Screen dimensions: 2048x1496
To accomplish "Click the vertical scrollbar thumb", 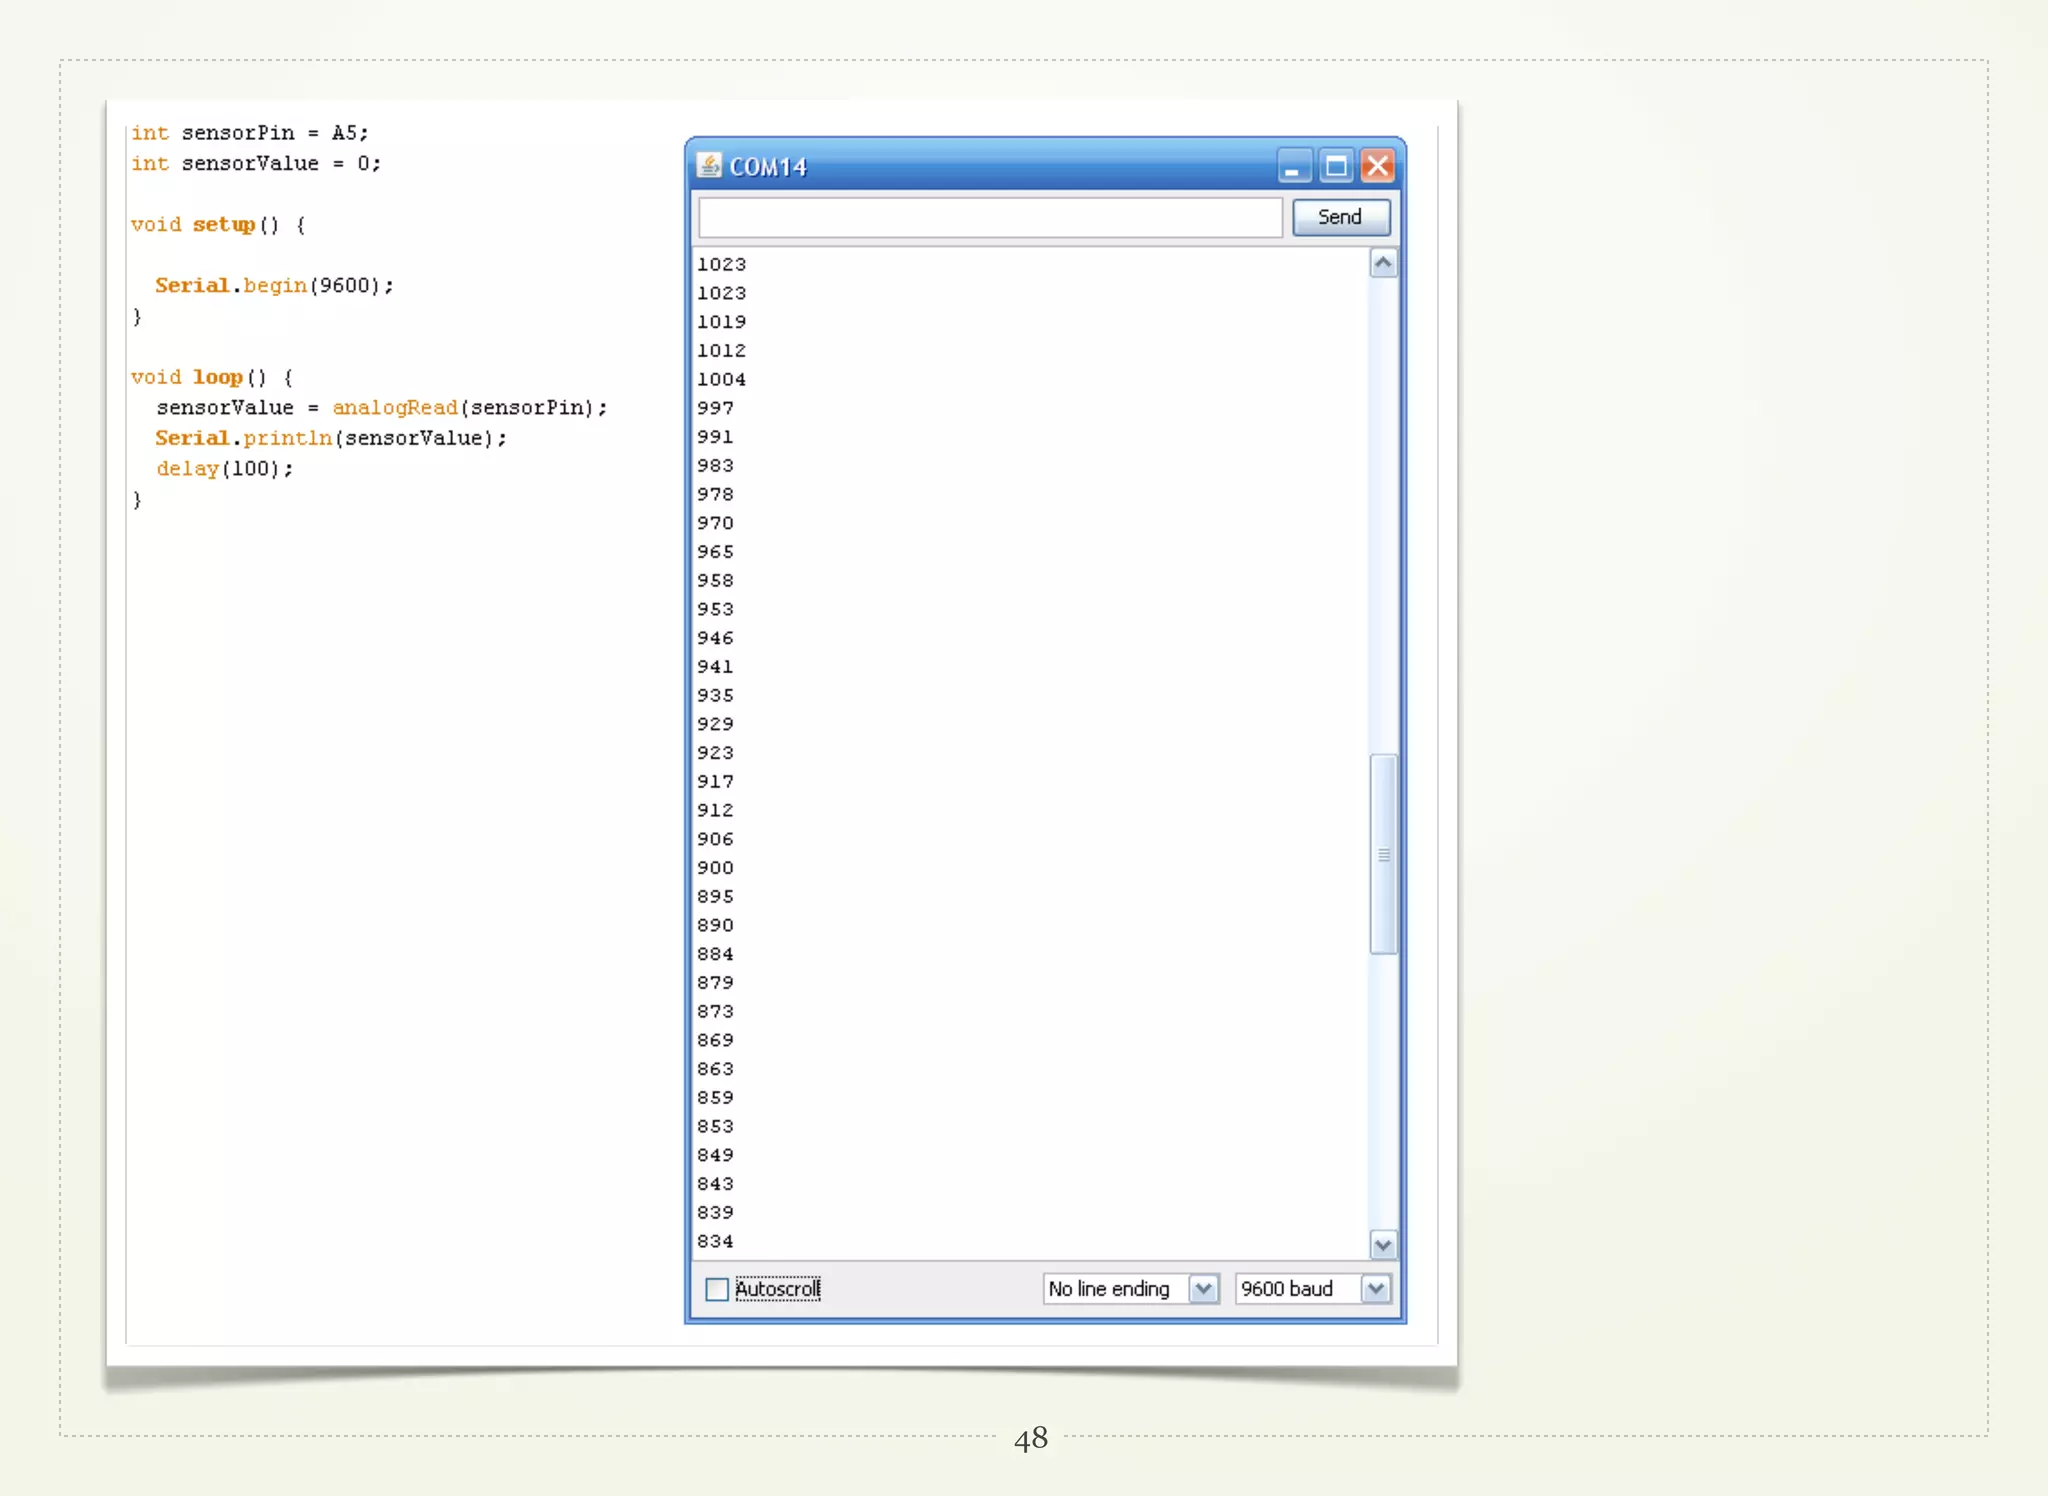I will (x=1383, y=855).
